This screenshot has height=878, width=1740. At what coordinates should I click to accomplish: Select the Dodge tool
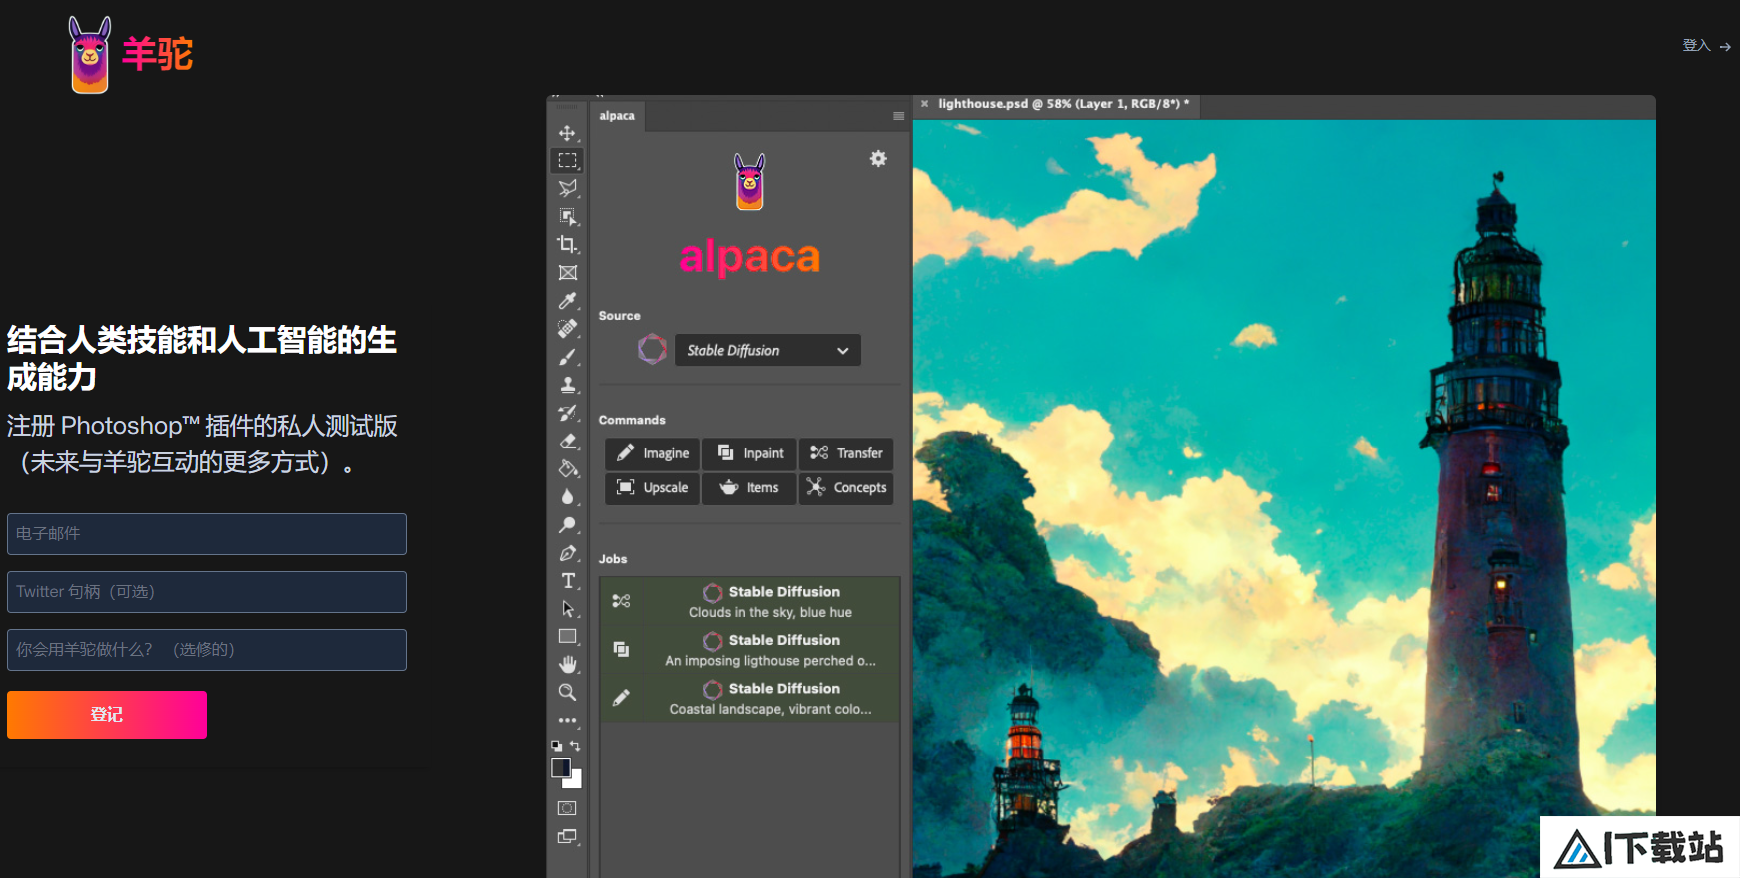pyautogui.click(x=567, y=524)
